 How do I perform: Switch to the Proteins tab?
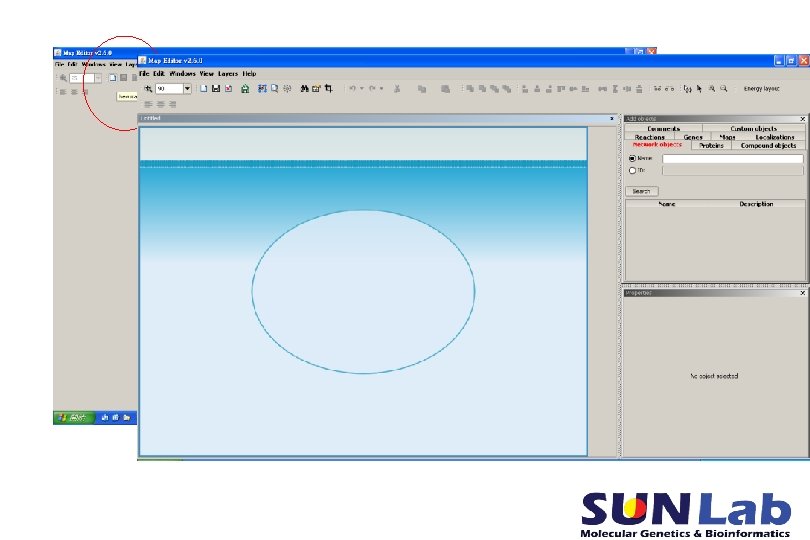(711, 146)
